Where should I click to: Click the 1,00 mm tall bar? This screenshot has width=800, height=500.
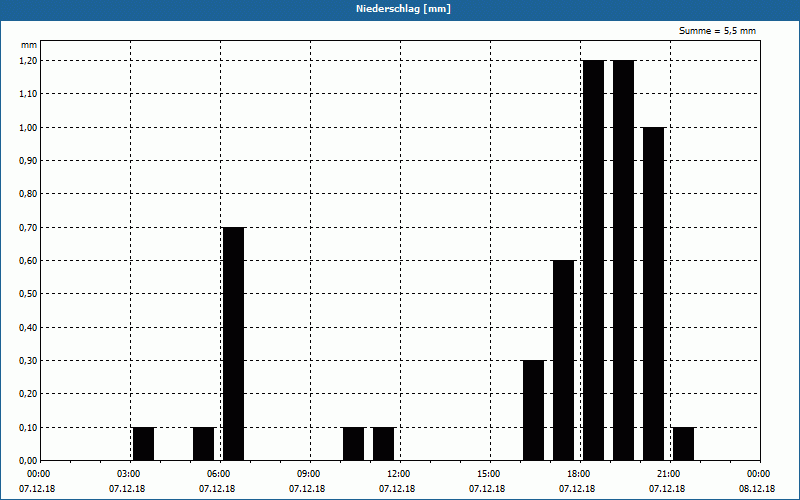653,293
